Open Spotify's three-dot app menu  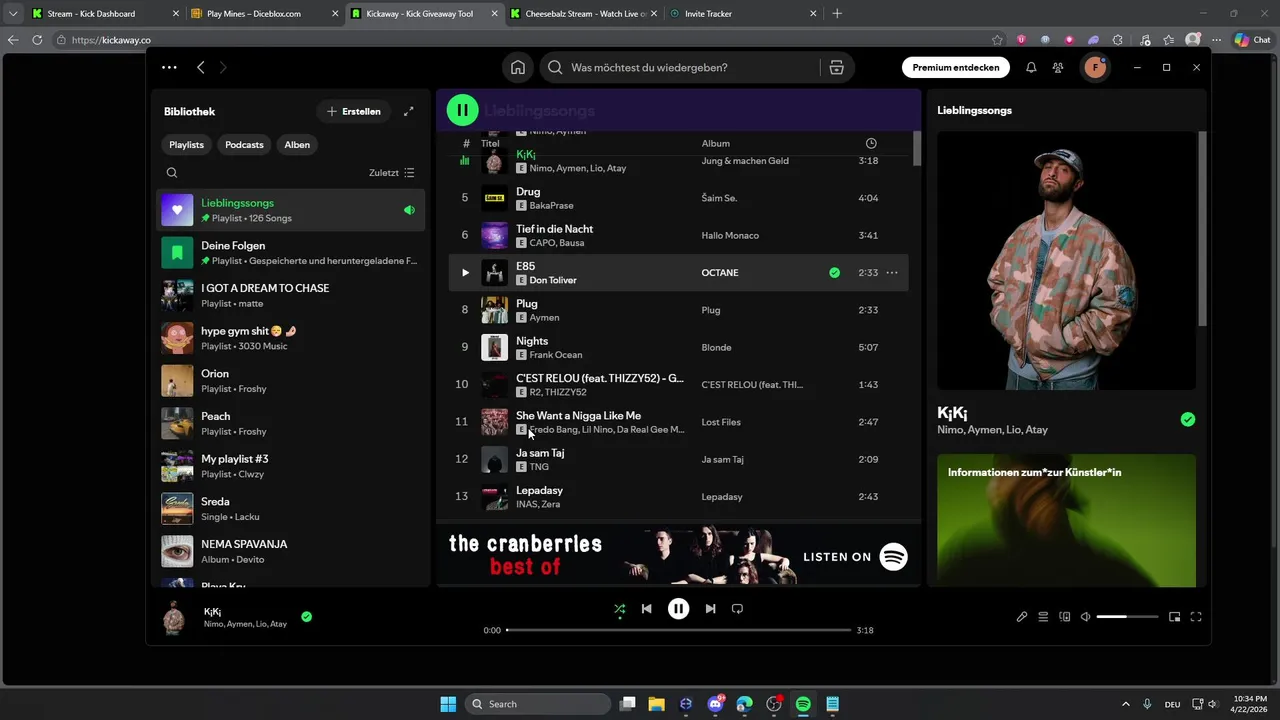click(x=169, y=67)
